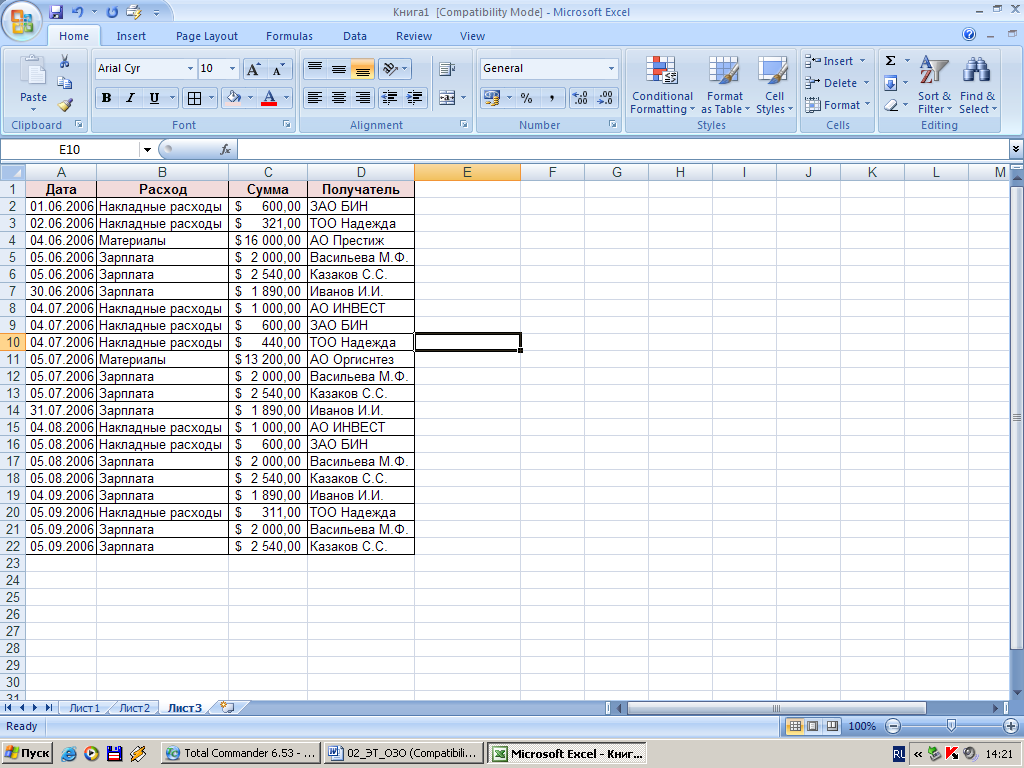Image resolution: width=1024 pixels, height=768 pixels.
Task: Toggle align text left
Action: (x=315, y=99)
